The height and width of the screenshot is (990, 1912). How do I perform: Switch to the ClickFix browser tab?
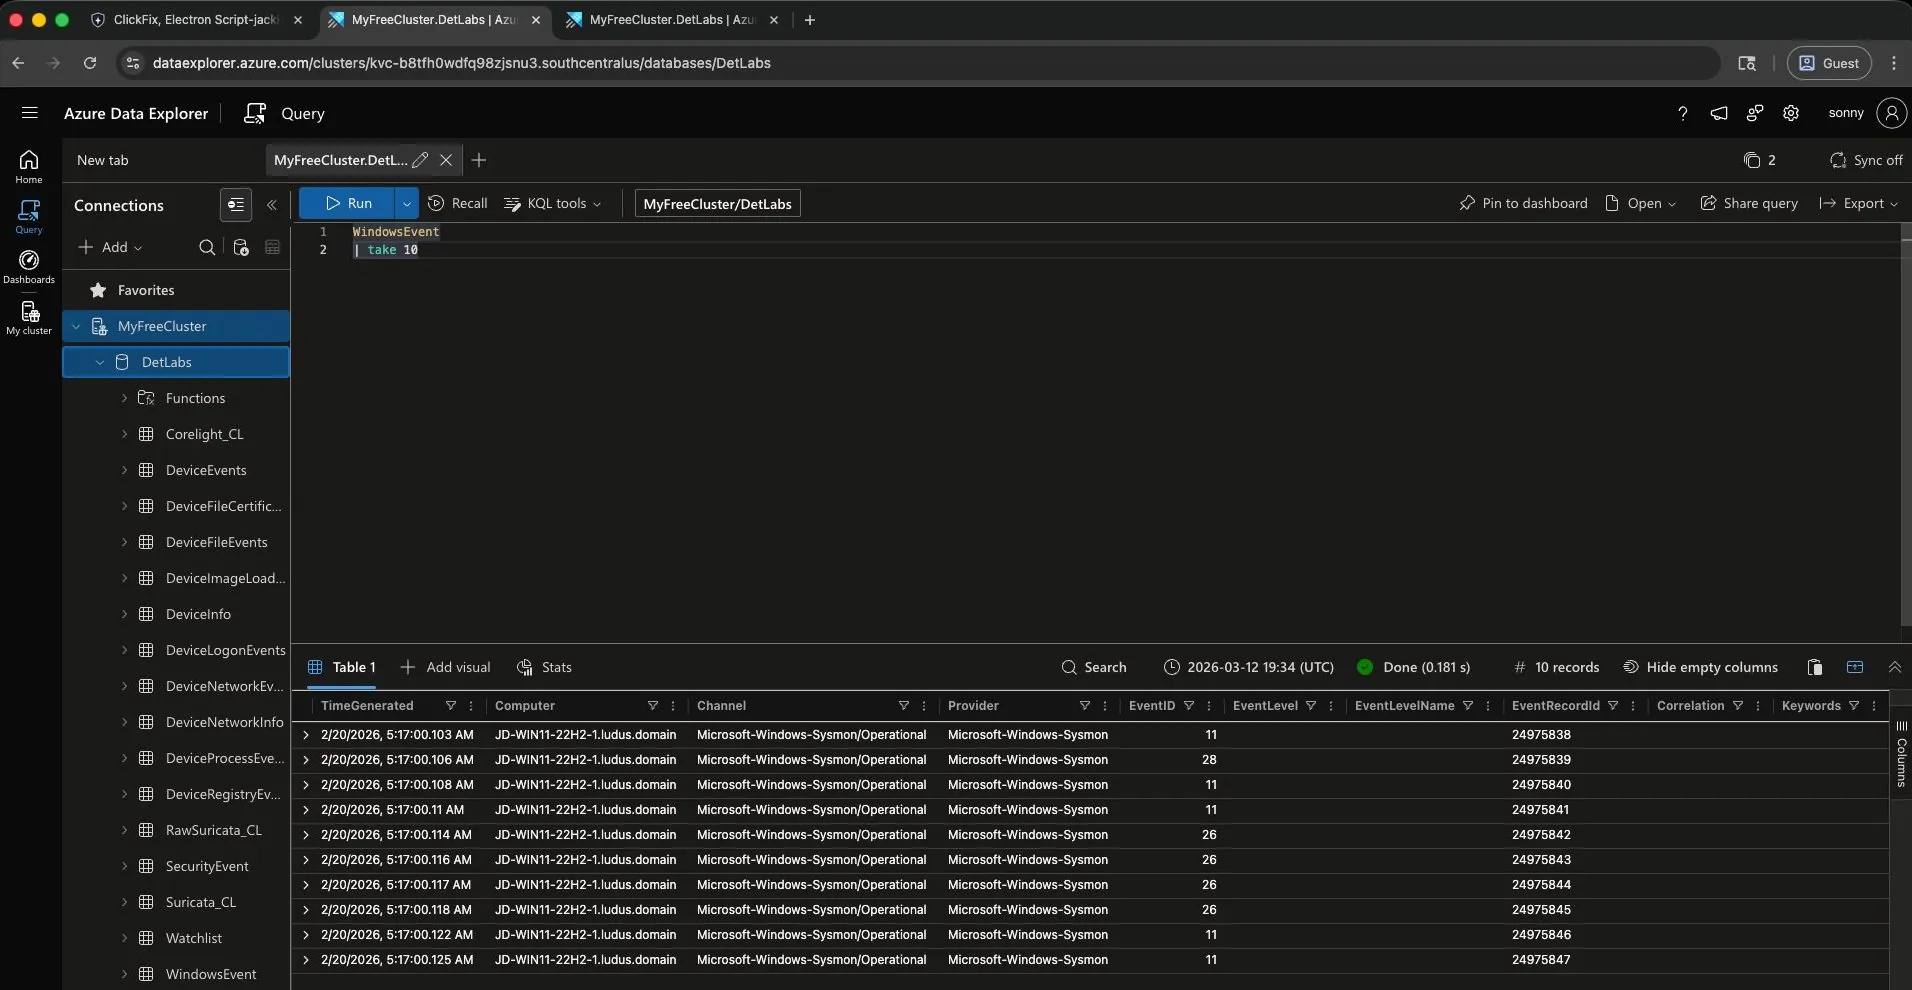coord(196,20)
